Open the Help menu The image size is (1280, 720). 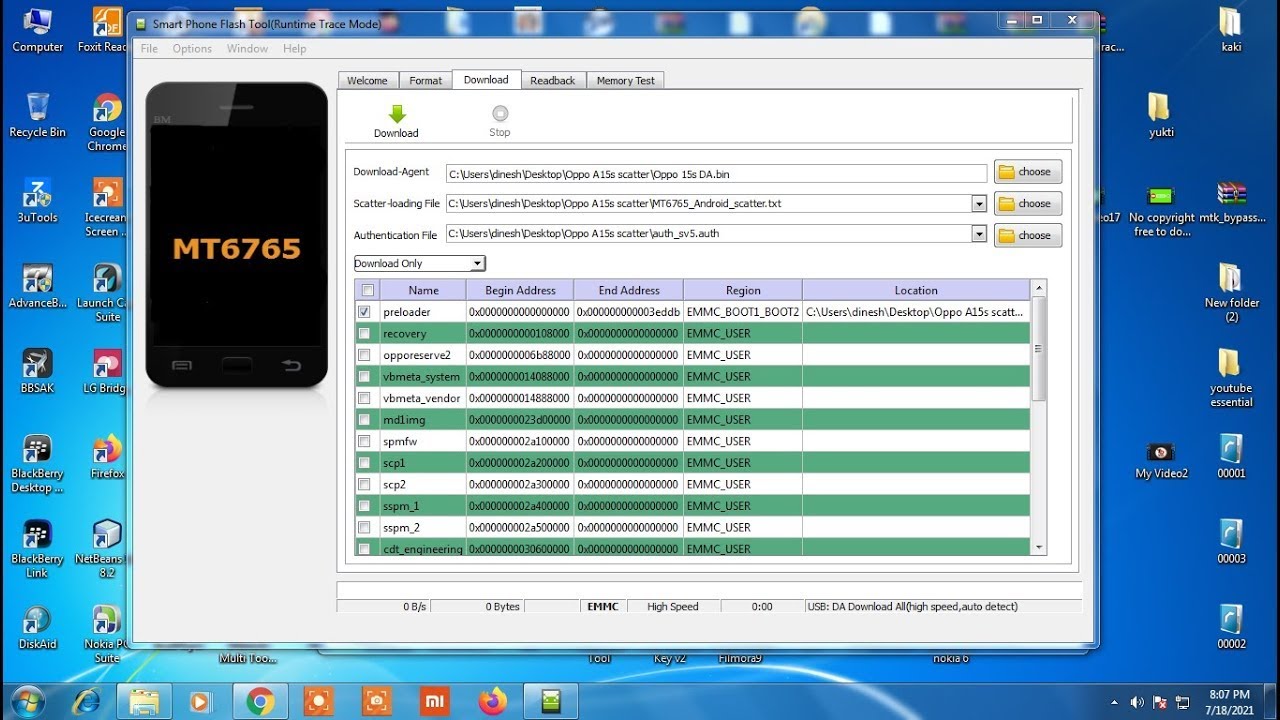point(294,48)
